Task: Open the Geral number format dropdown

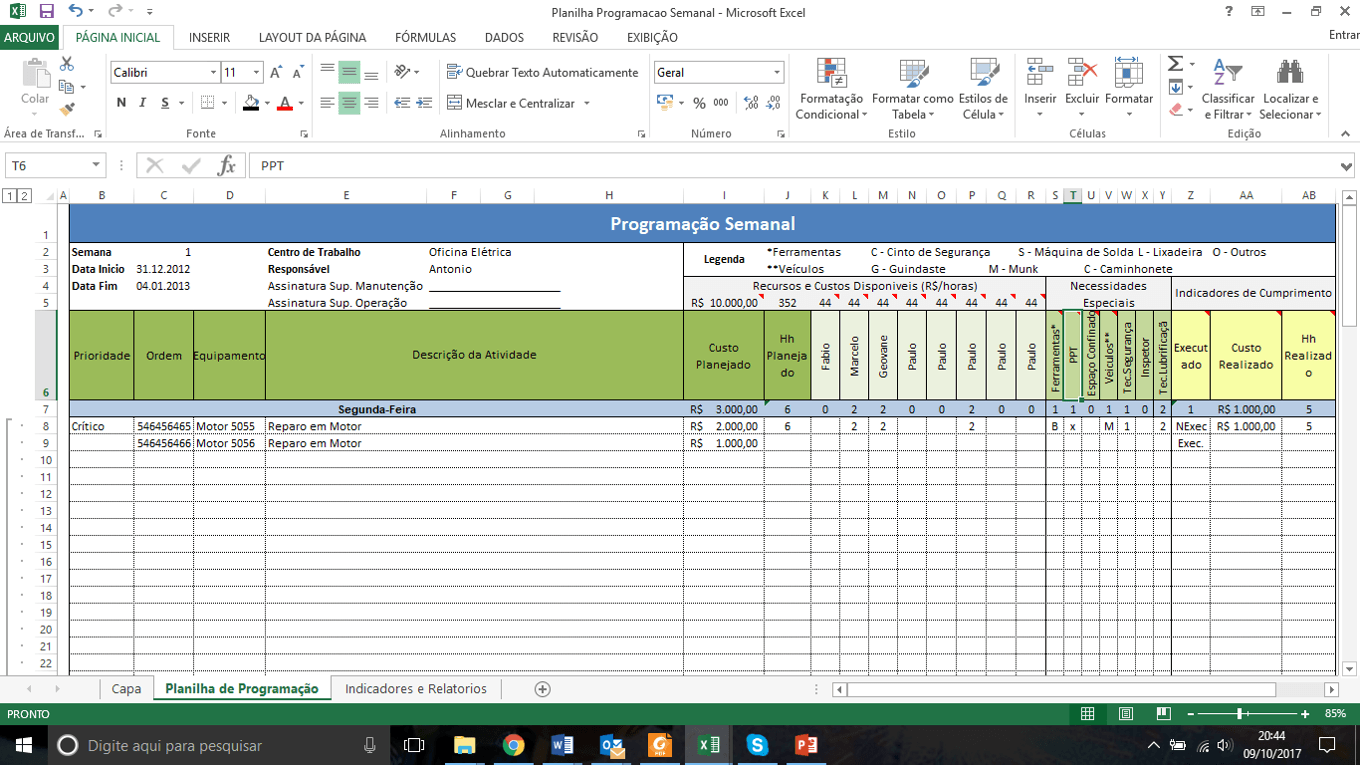Action: tap(777, 73)
